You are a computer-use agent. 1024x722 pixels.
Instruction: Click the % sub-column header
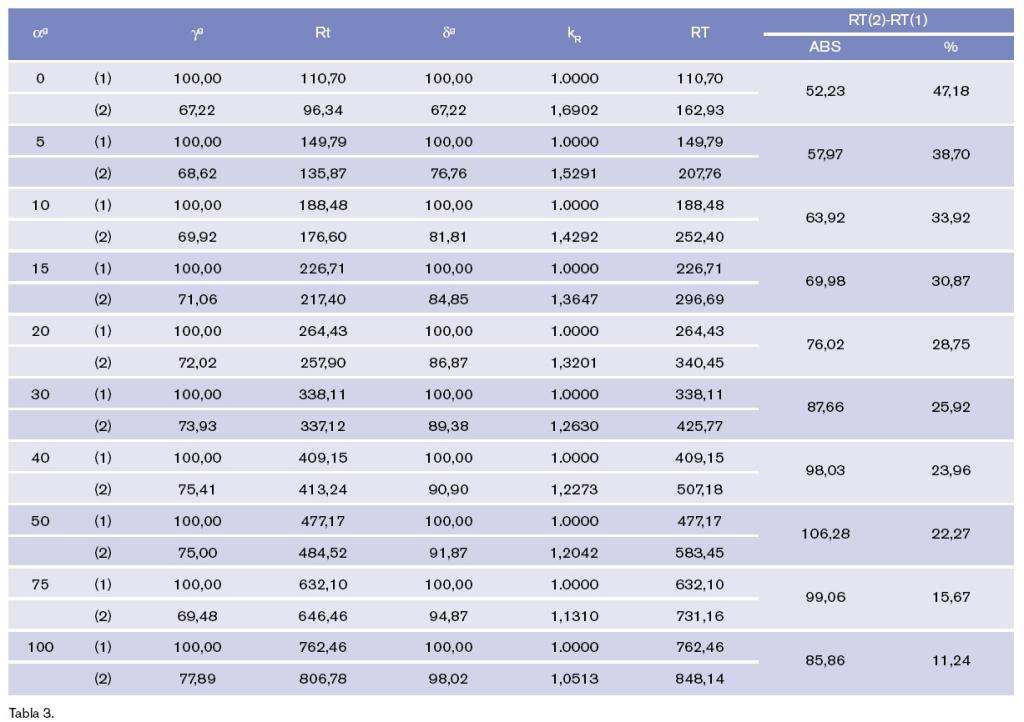[950, 47]
